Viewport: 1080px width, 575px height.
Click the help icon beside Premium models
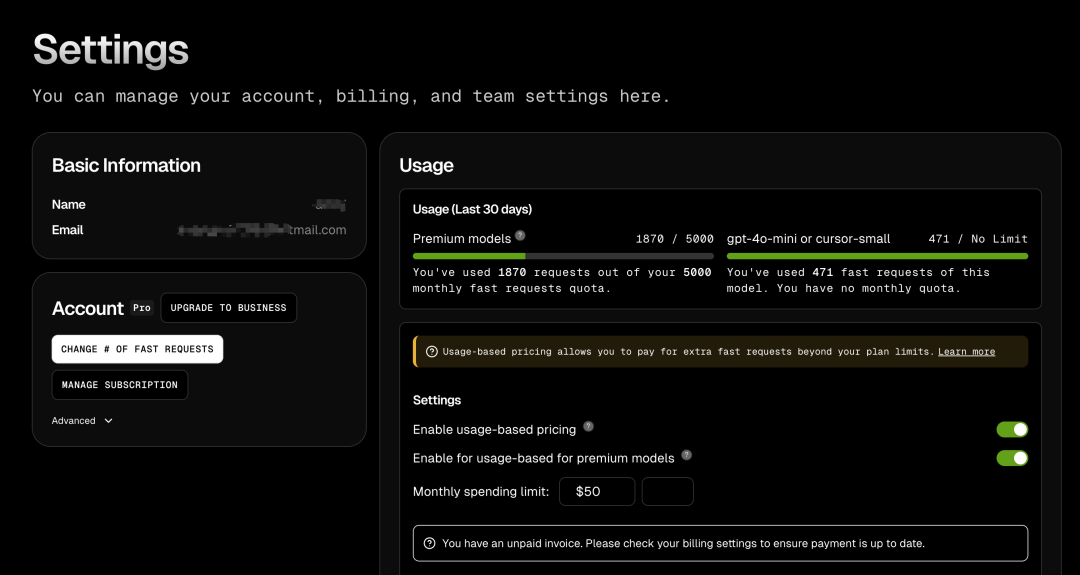click(x=520, y=237)
